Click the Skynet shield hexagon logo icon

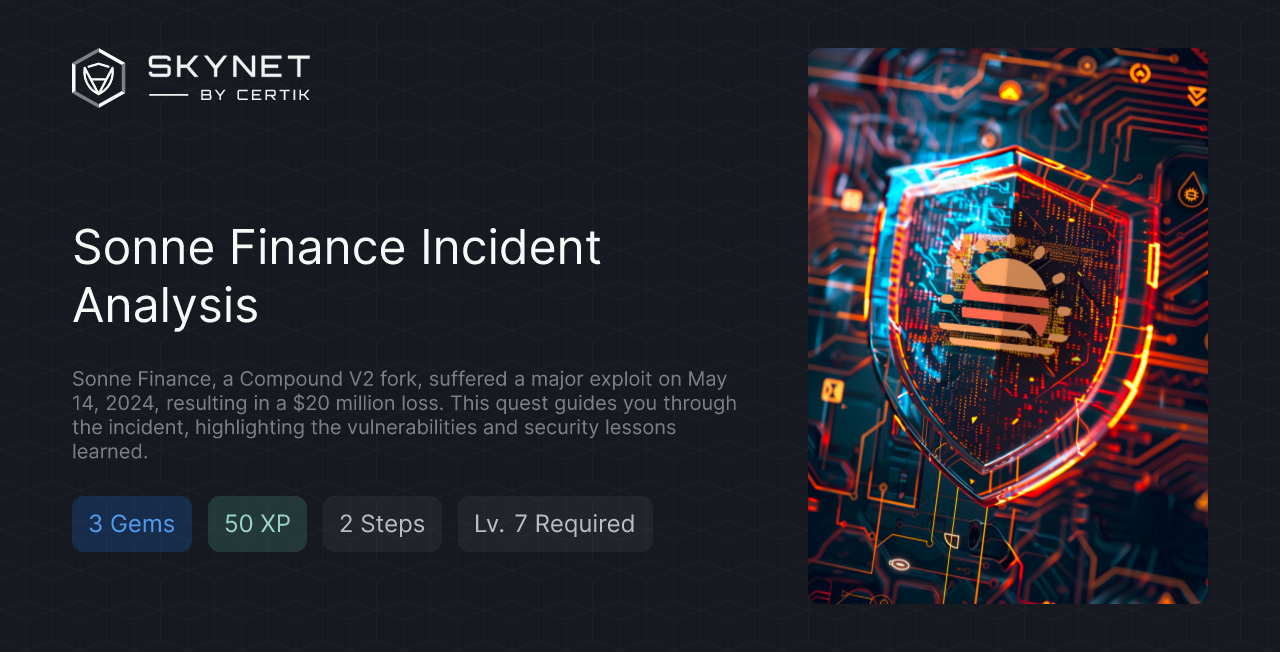tap(98, 78)
